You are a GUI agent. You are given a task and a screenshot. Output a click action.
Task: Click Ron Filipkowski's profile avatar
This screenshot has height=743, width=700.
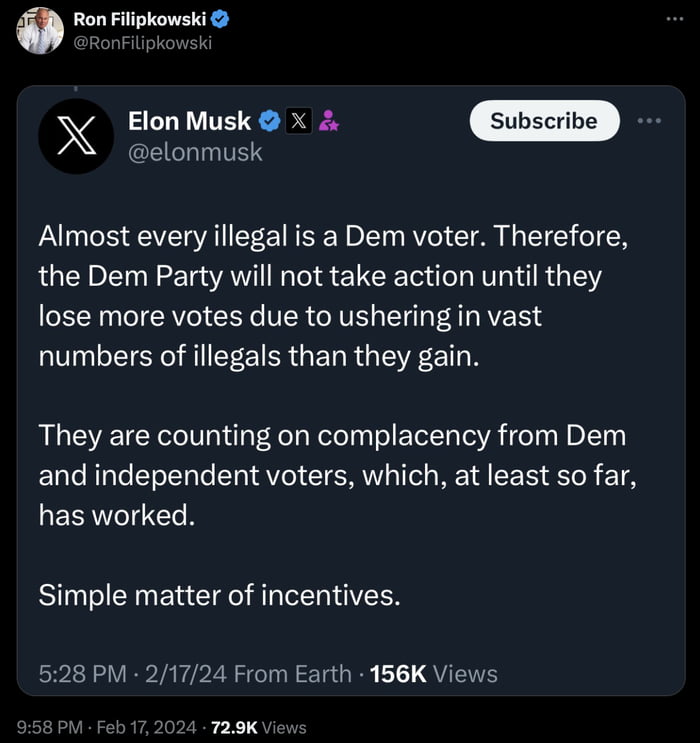point(40,30)
